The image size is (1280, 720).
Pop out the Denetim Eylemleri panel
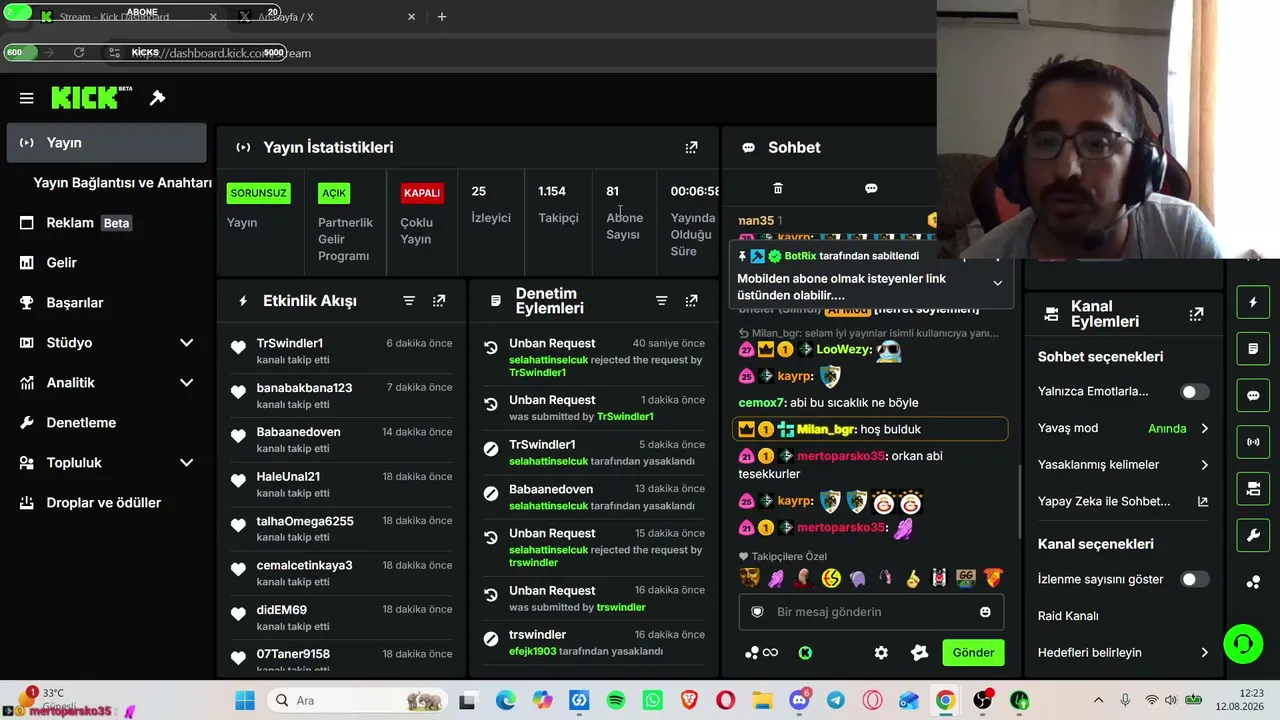coord(691,301)
